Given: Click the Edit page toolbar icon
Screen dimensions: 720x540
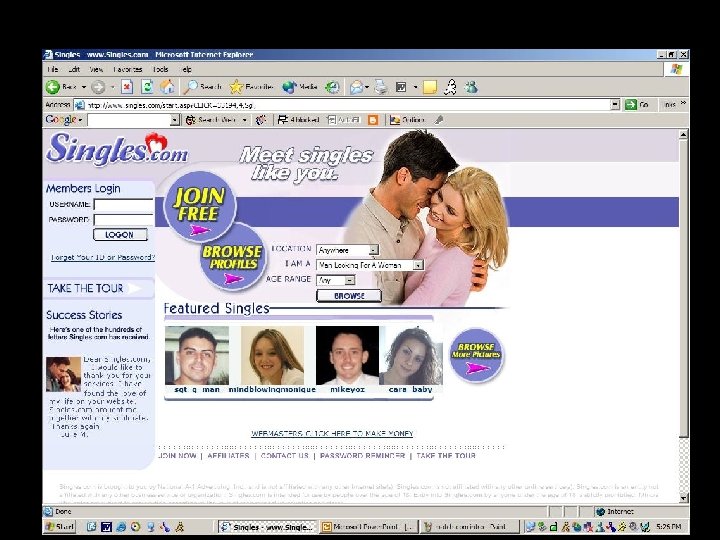Looking at the screenshot, I should 401,87.
